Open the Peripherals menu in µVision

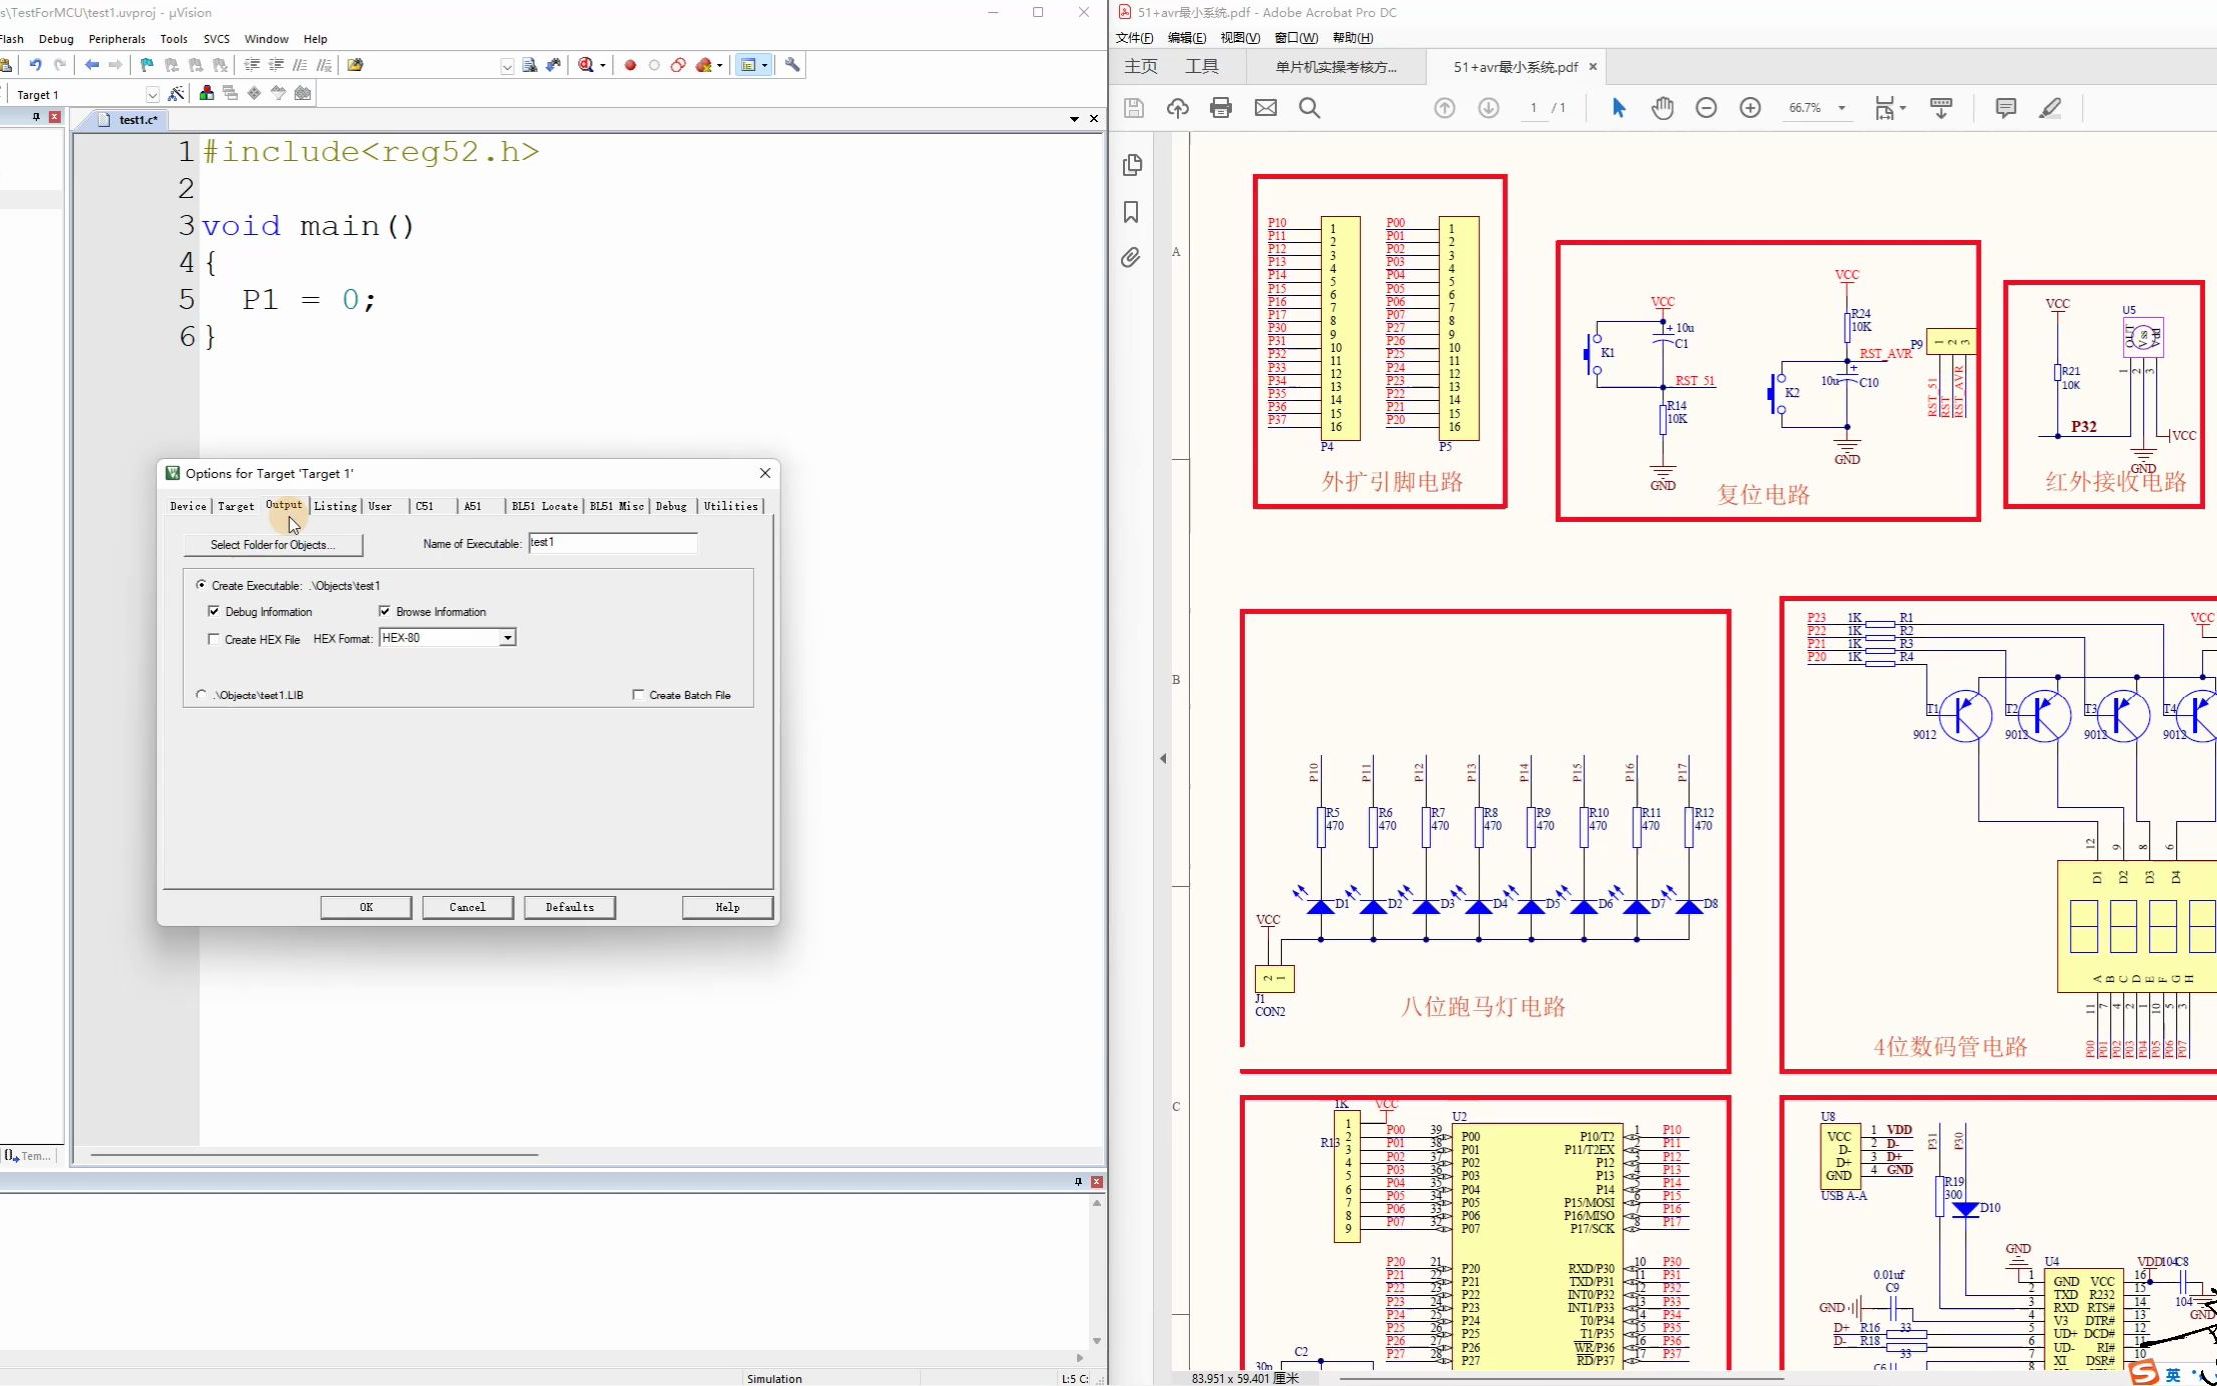pos(117,39)
